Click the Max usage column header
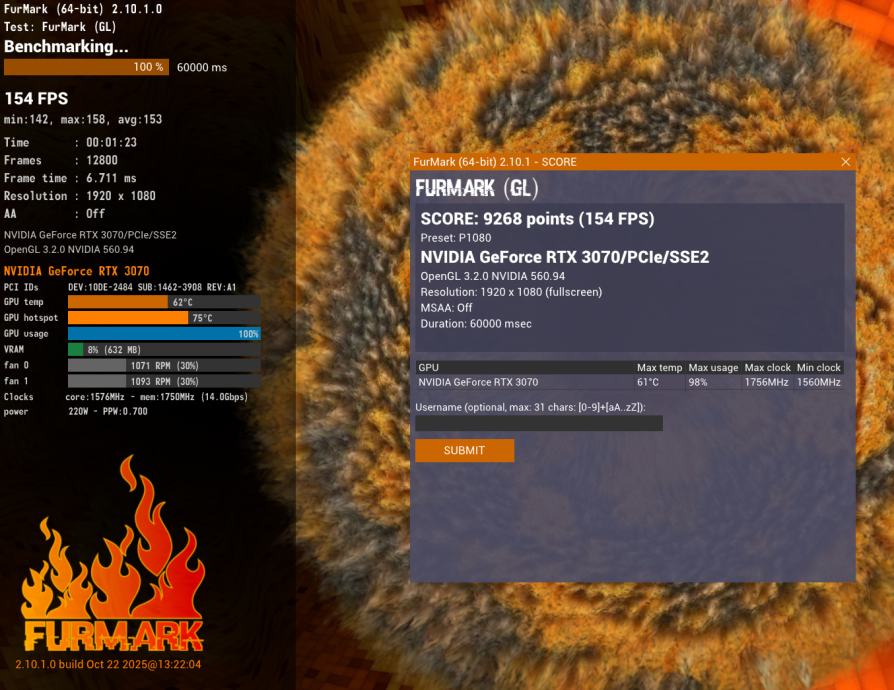894x690 pixels. [x=713, y=368]
